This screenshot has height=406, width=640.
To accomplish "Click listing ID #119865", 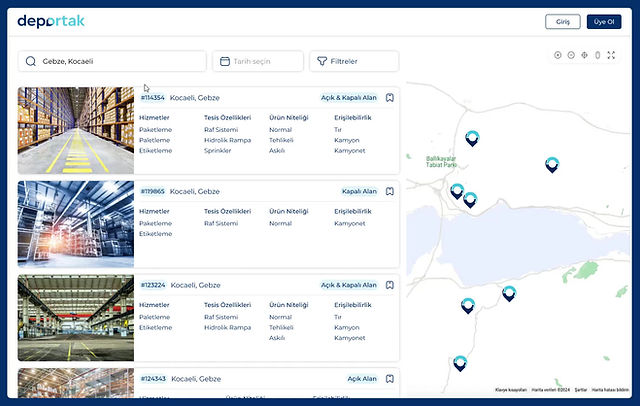I will coord(152,191).
